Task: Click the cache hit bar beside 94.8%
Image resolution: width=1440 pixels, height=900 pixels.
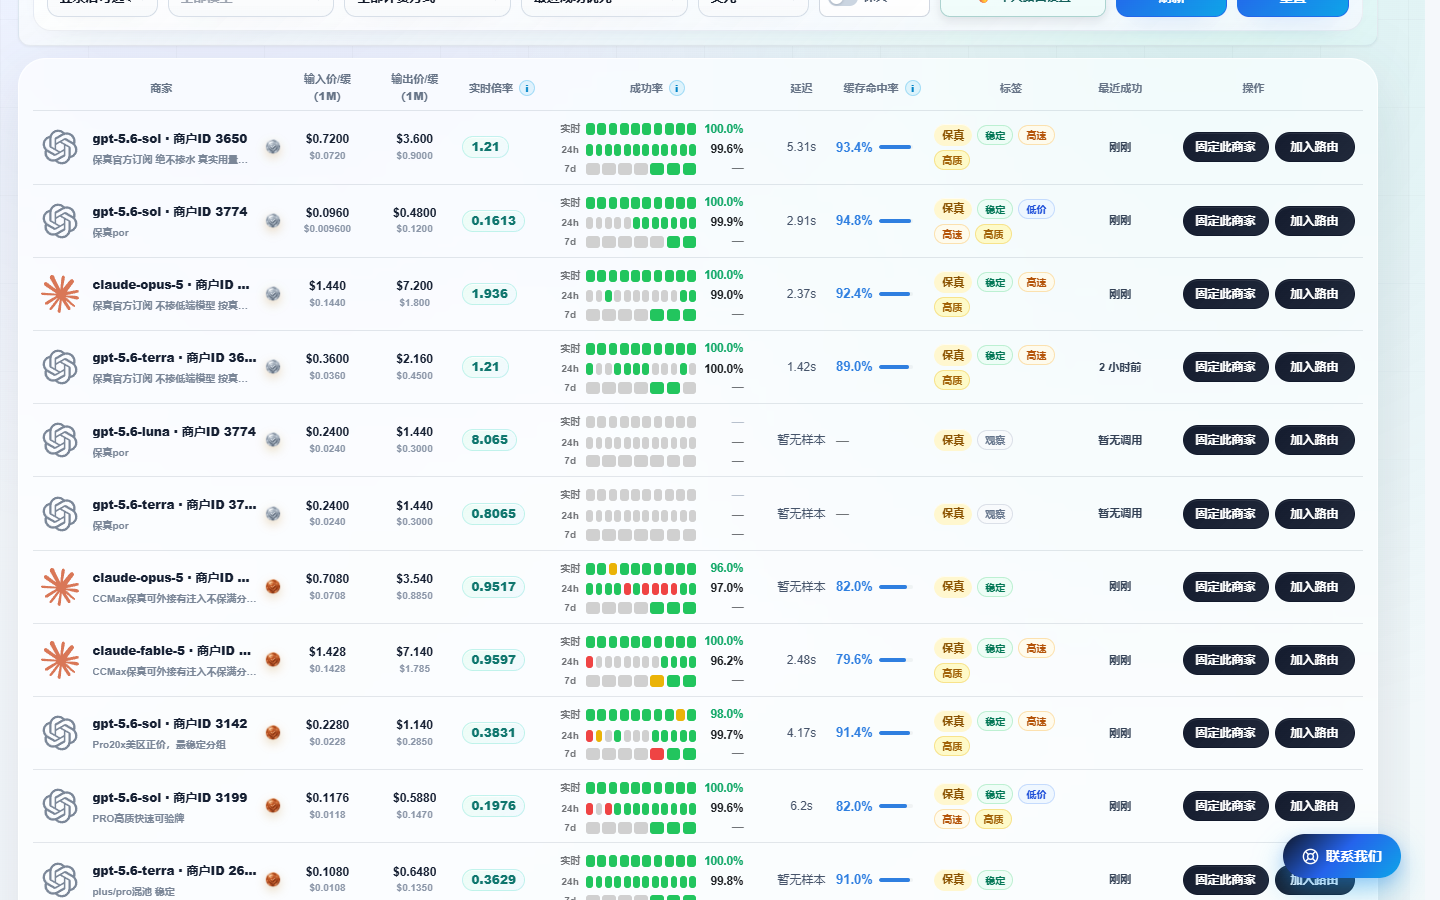Action: pyautogui.click(x=895, y=221)
